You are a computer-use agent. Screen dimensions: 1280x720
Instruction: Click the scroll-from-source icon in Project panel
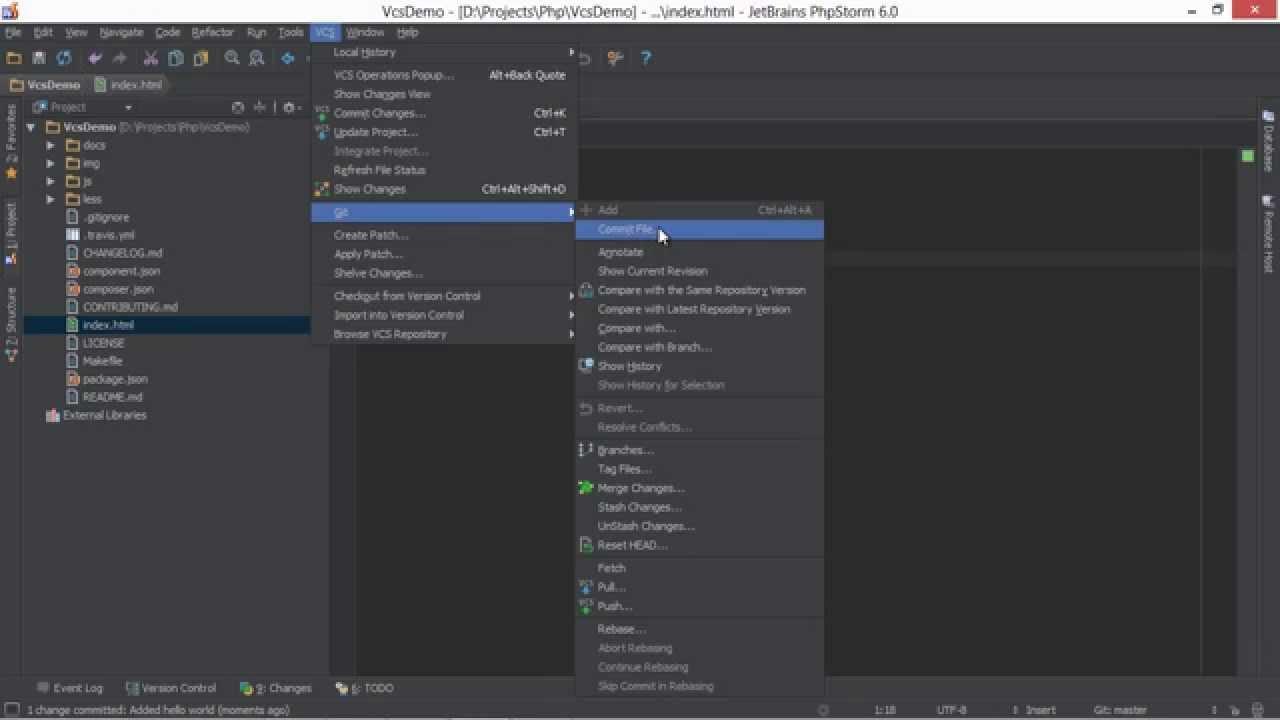pos(238,107)
